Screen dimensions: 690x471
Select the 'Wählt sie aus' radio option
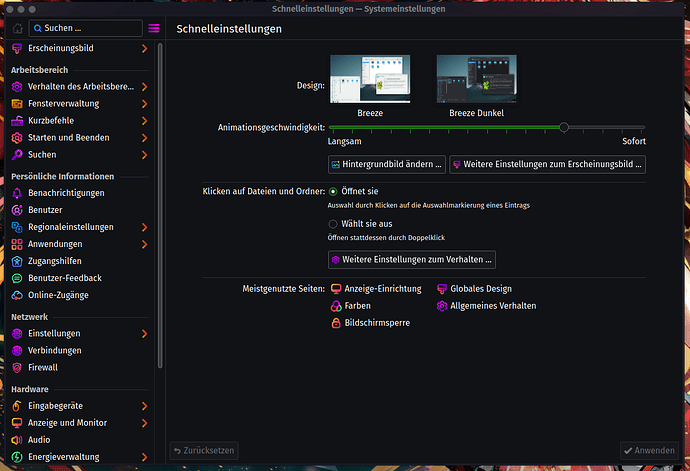pos(333,224)
